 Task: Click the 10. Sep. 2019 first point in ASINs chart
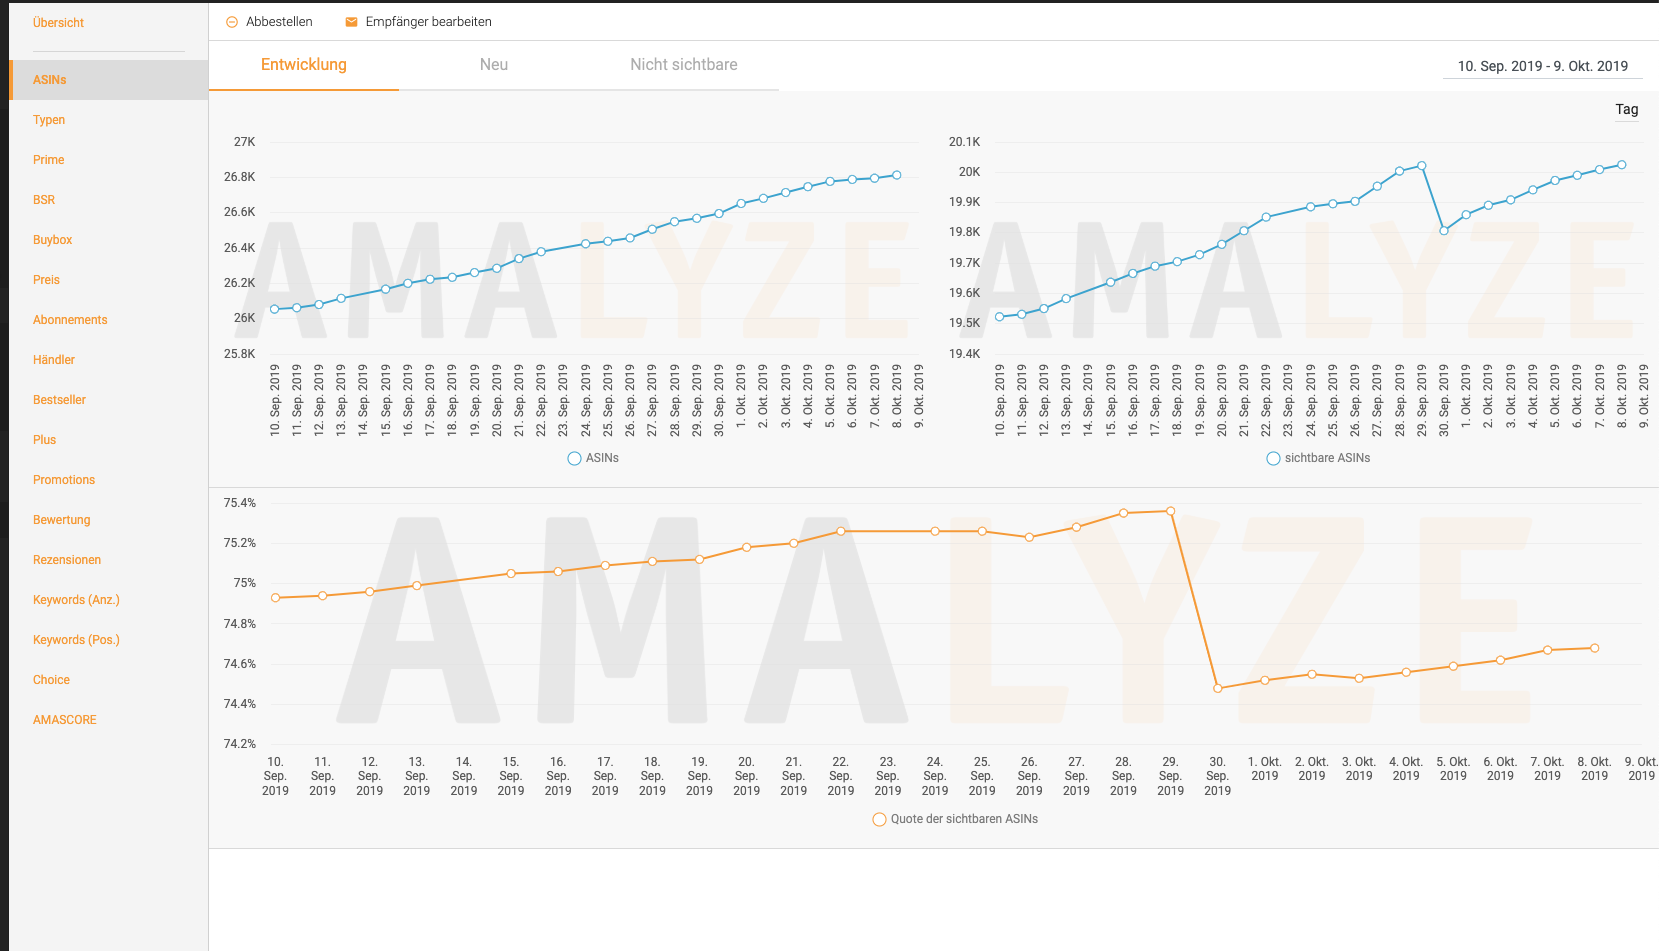pos(275,309)
